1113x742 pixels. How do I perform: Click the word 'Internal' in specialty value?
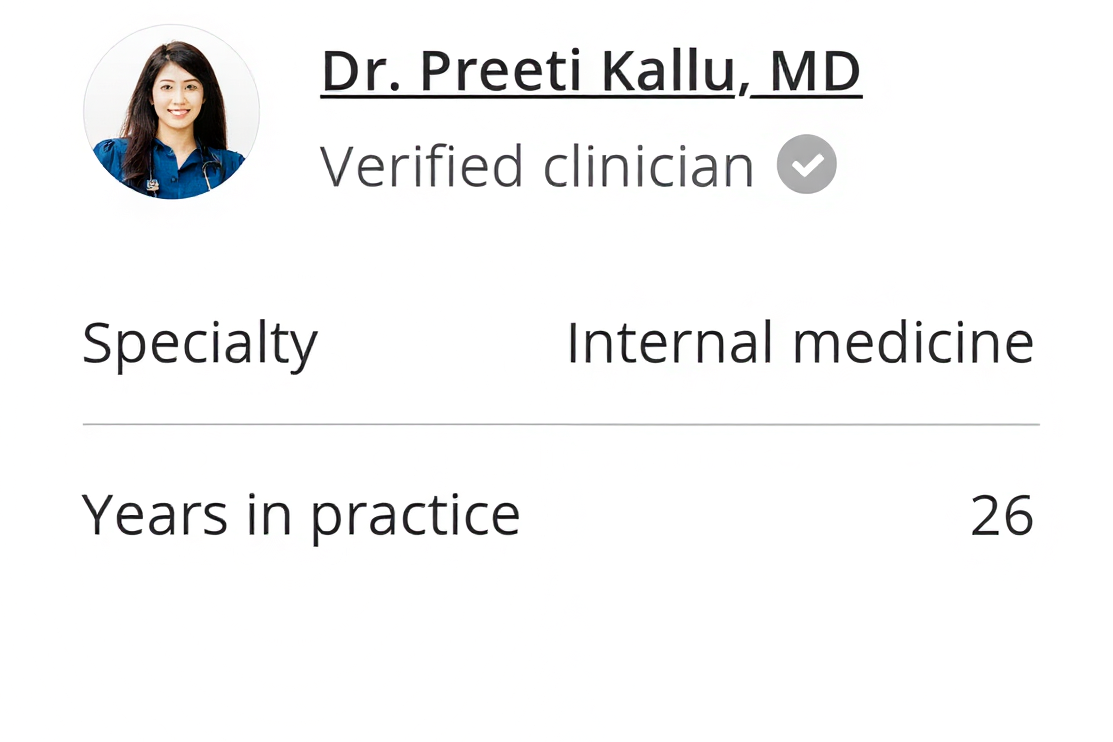(x=670, y=343)
